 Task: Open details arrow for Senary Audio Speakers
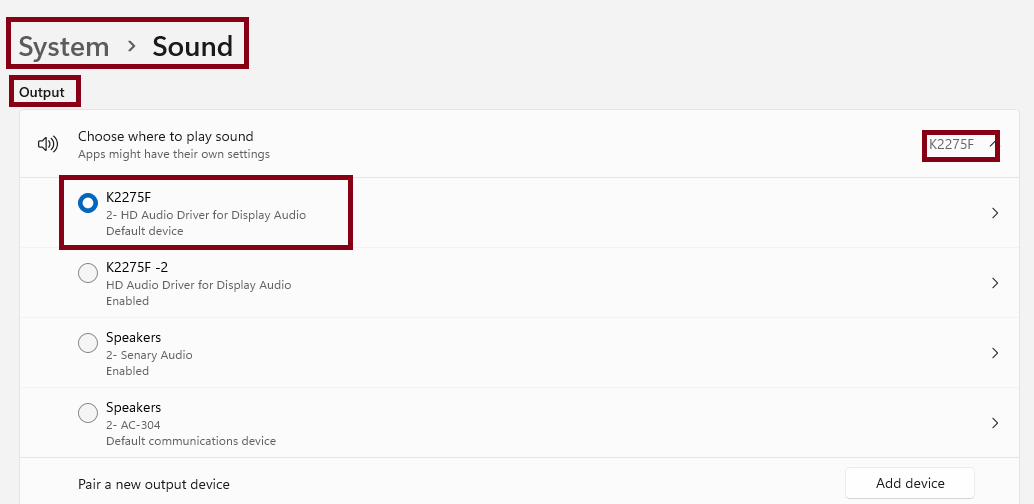point(995,353)
